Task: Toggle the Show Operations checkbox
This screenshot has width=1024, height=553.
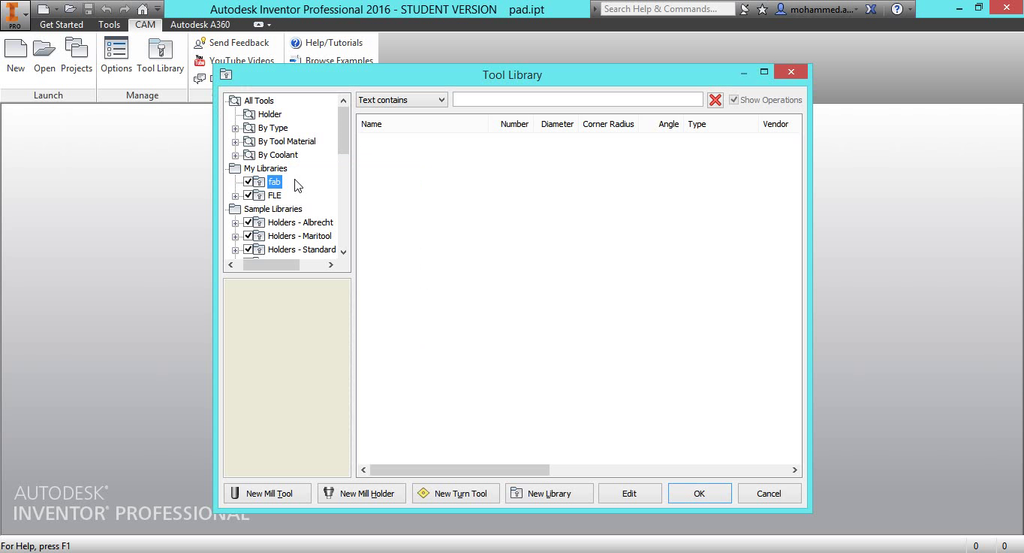Action: [734, 100]
